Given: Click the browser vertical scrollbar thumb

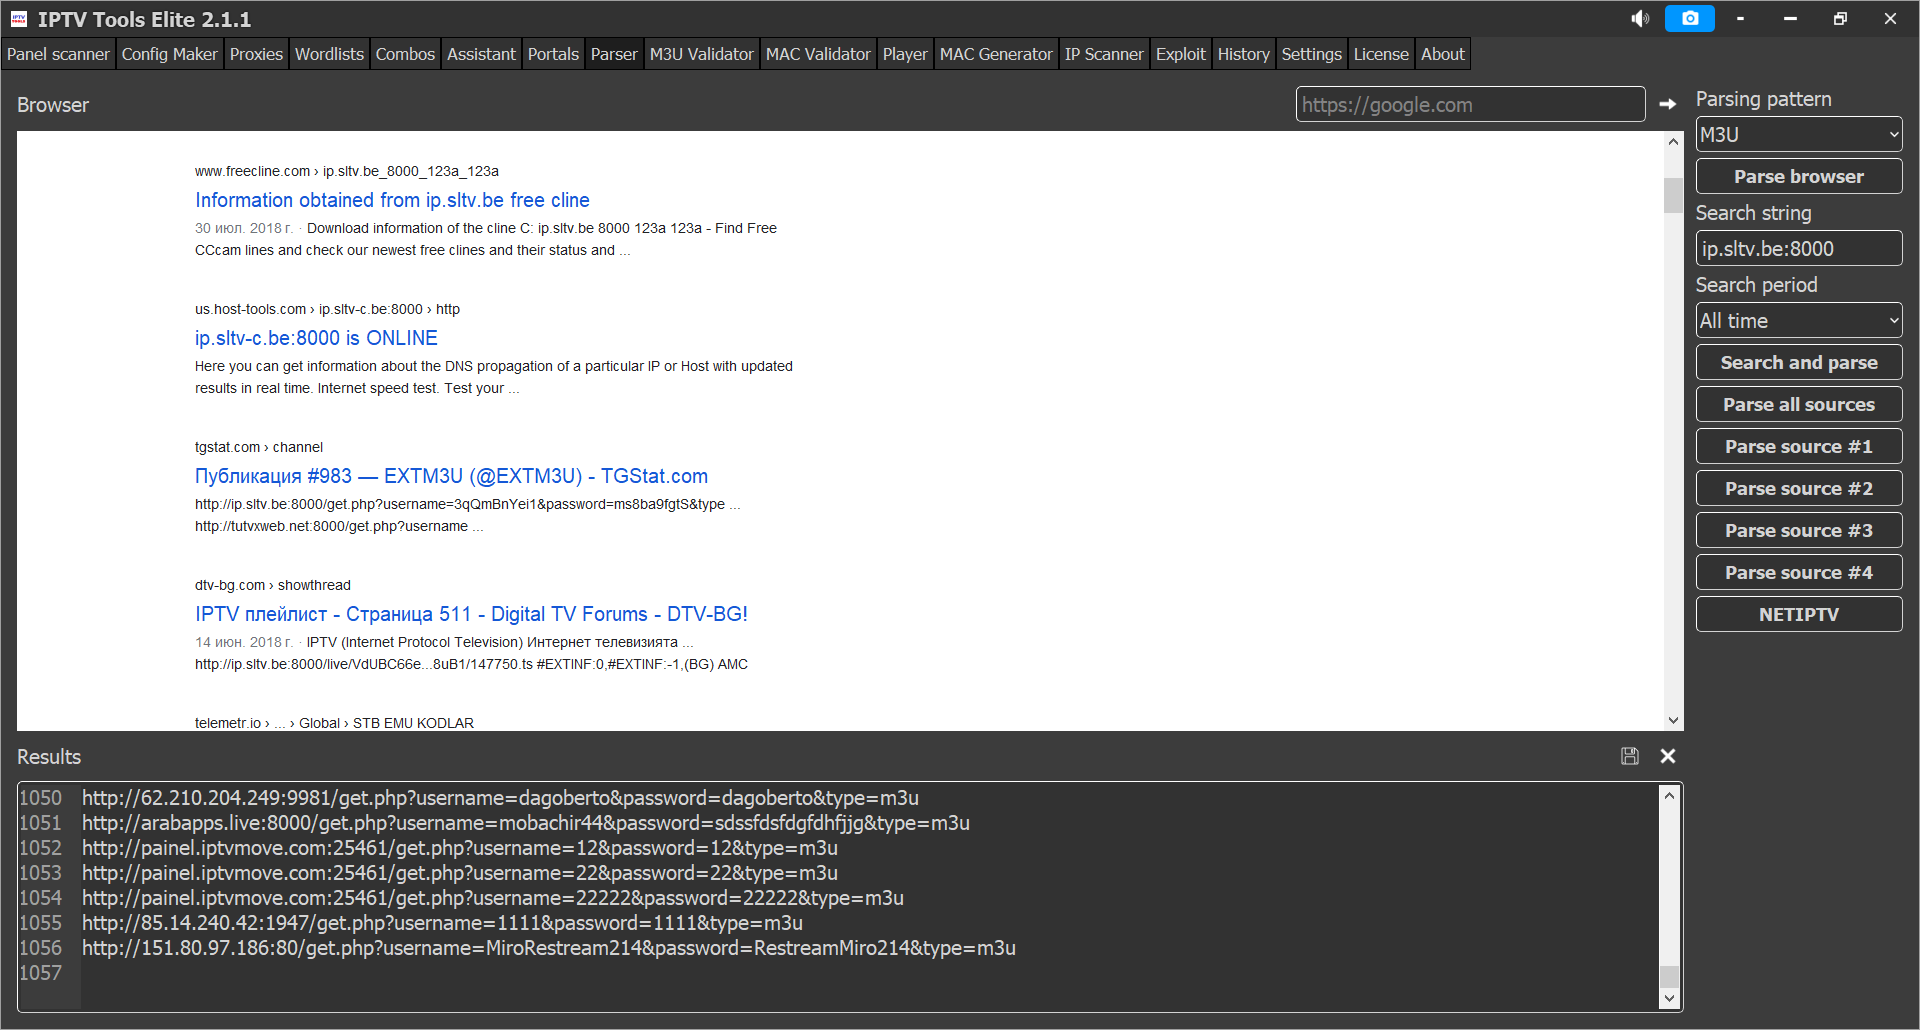Looking at the screenshot, I should [1673, 195].
